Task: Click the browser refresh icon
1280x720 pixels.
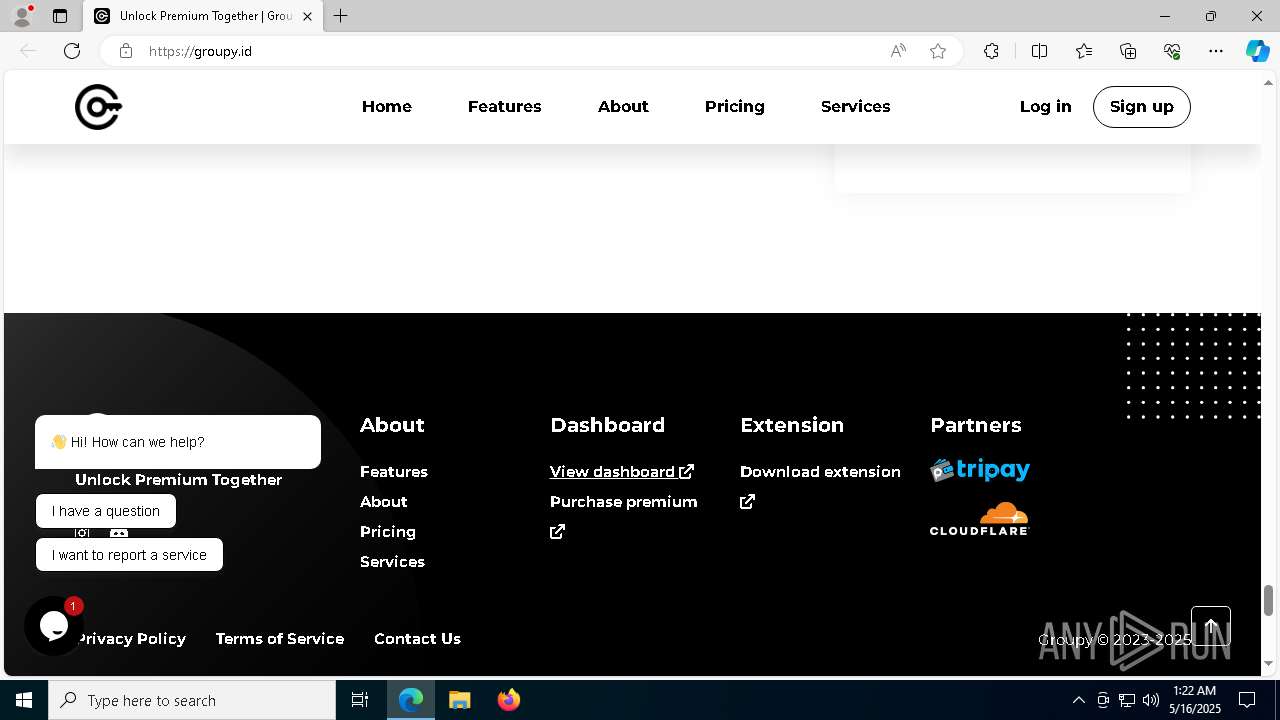Action: click(72, 51)
